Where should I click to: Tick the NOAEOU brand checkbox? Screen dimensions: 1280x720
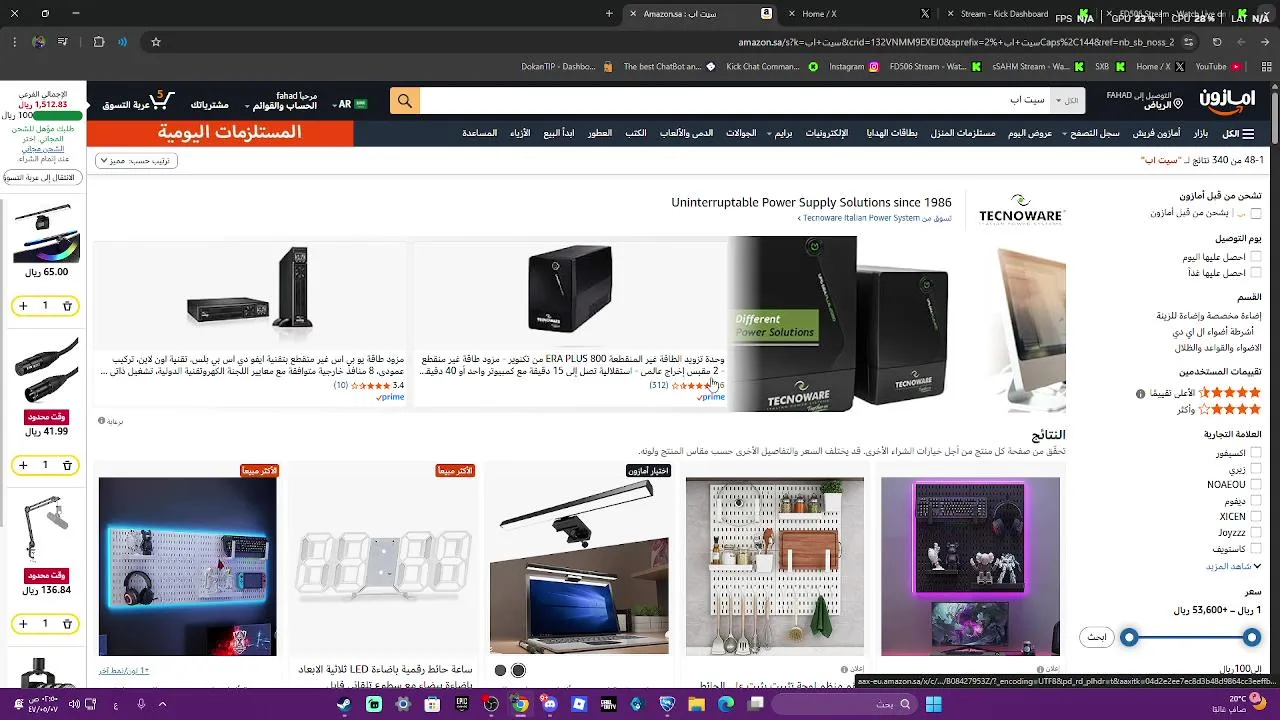(x=1256, y=485)
